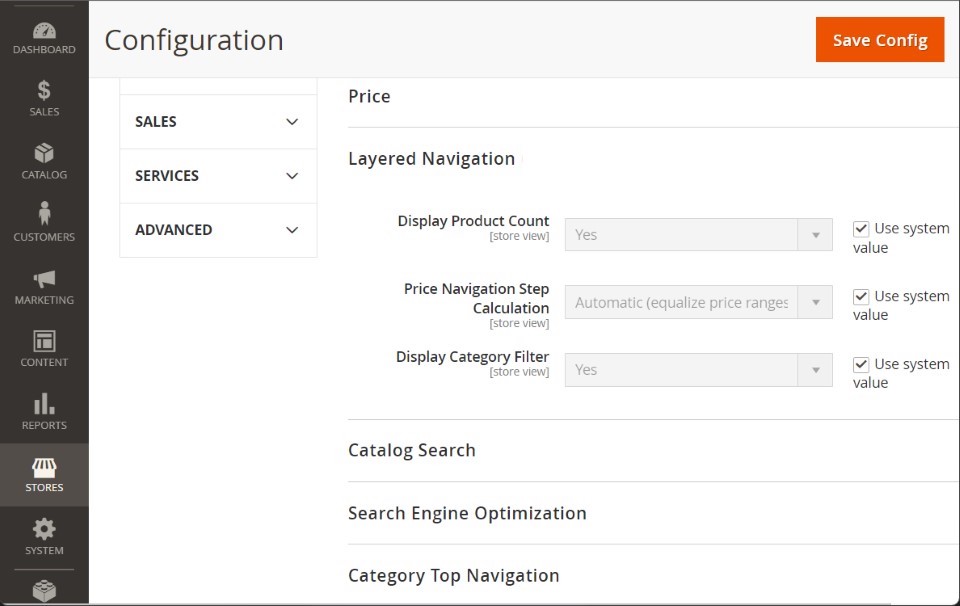Screen dimensions: 960x606
Task: Collapse the Layered Navigation section
Action: 432,159
